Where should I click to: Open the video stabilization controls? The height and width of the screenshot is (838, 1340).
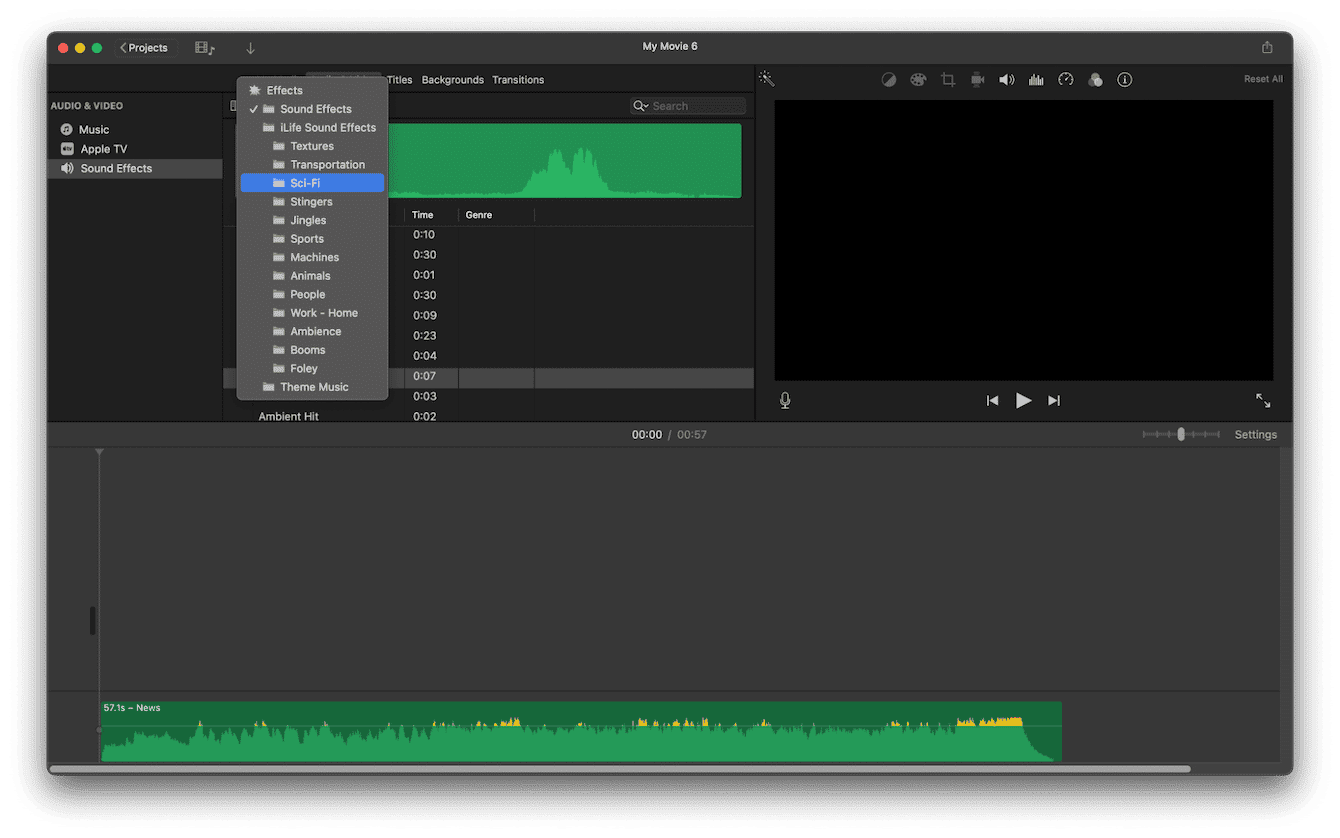[977, 79]
